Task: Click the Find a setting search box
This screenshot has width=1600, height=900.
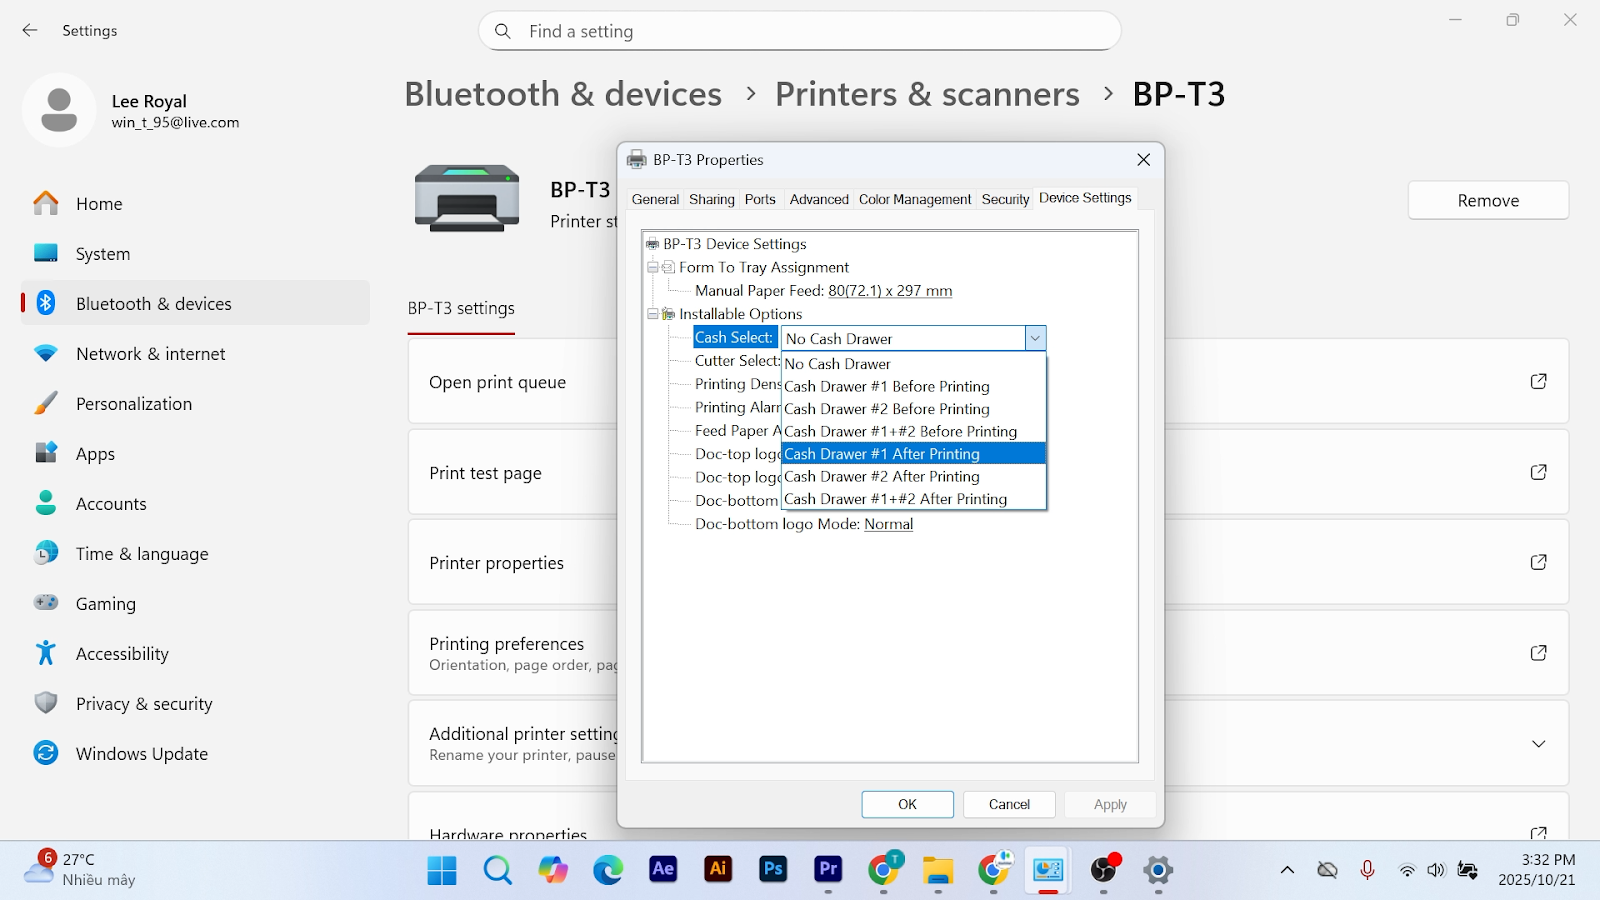Action: pos(800,31)
